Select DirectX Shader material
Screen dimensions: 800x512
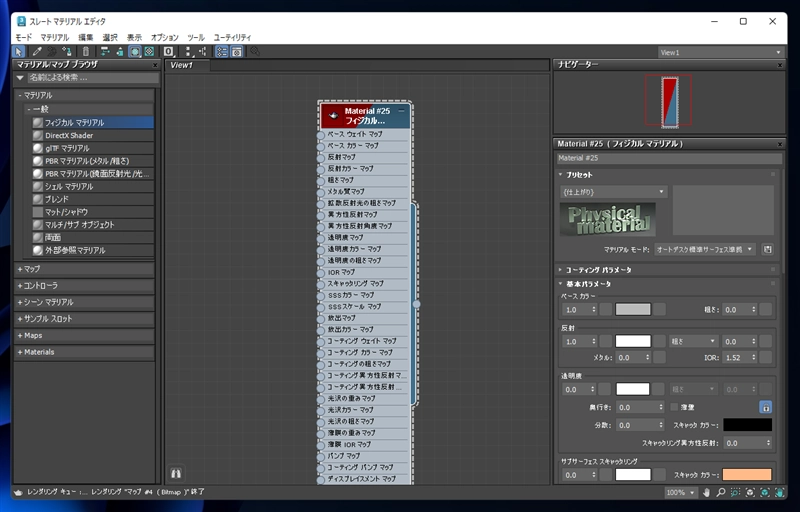92,135
